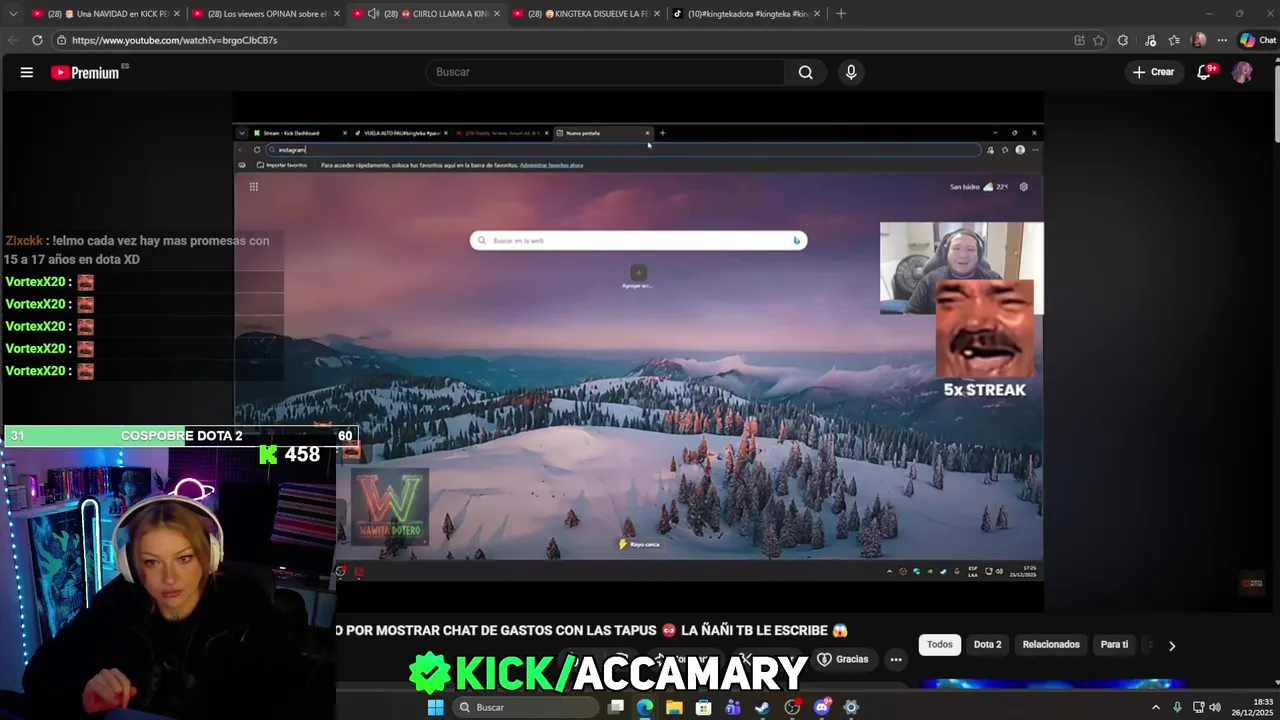The image size is (1280, 720).
Task: Open Copilot Chat button
Action: click(x=1258, y=40)
